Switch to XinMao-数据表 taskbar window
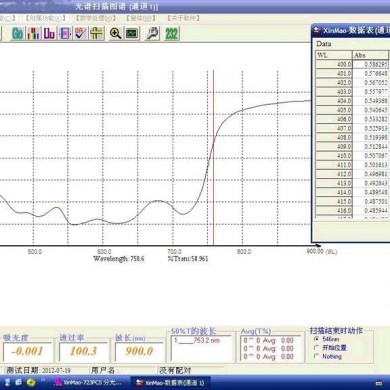 coord(171,383)
